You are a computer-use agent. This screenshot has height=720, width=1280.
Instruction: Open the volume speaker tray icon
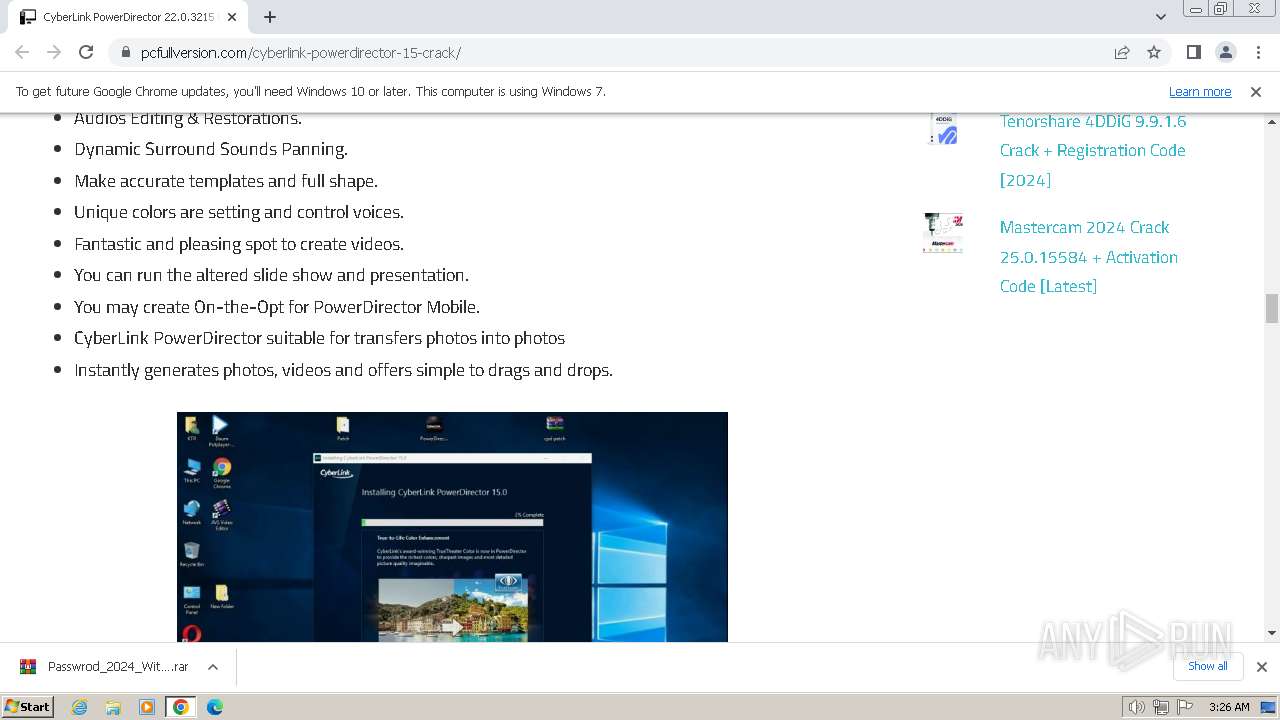[x=1136, y=707]
